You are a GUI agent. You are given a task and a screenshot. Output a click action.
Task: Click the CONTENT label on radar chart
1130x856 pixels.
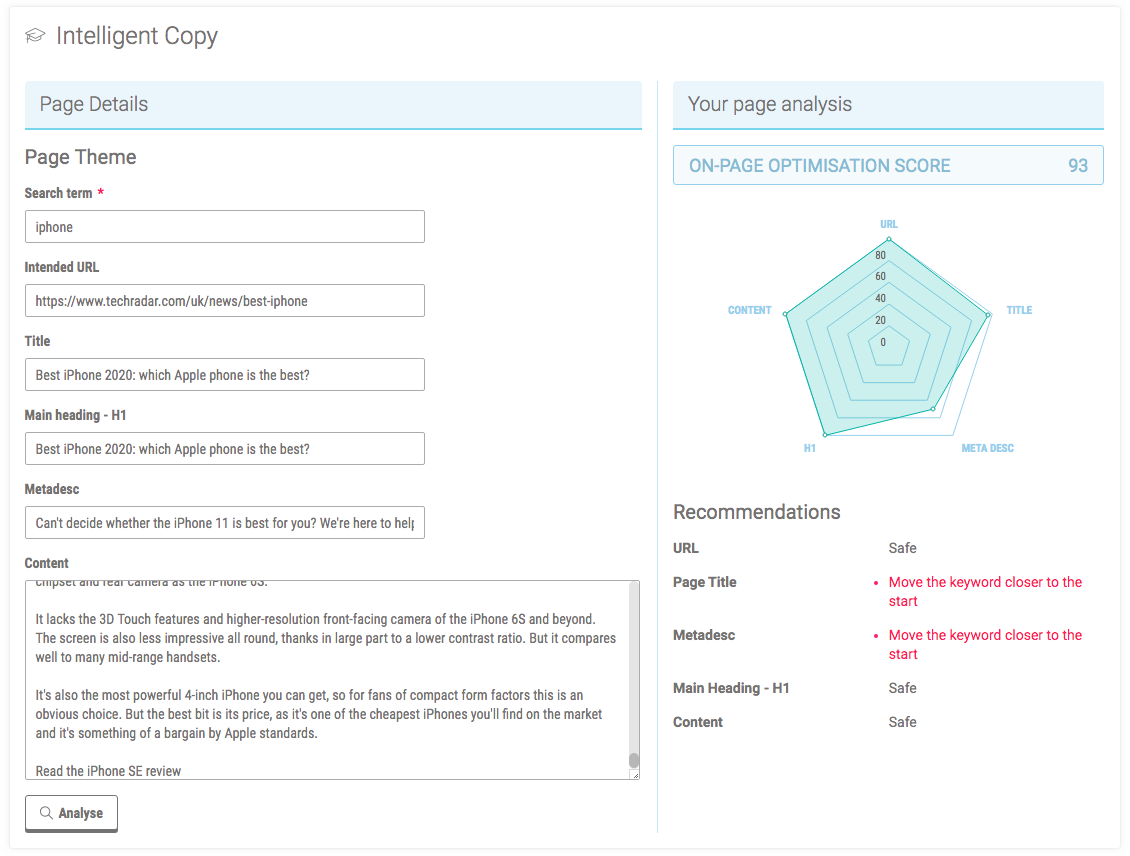pyautogui.click(x=749, y=310)
